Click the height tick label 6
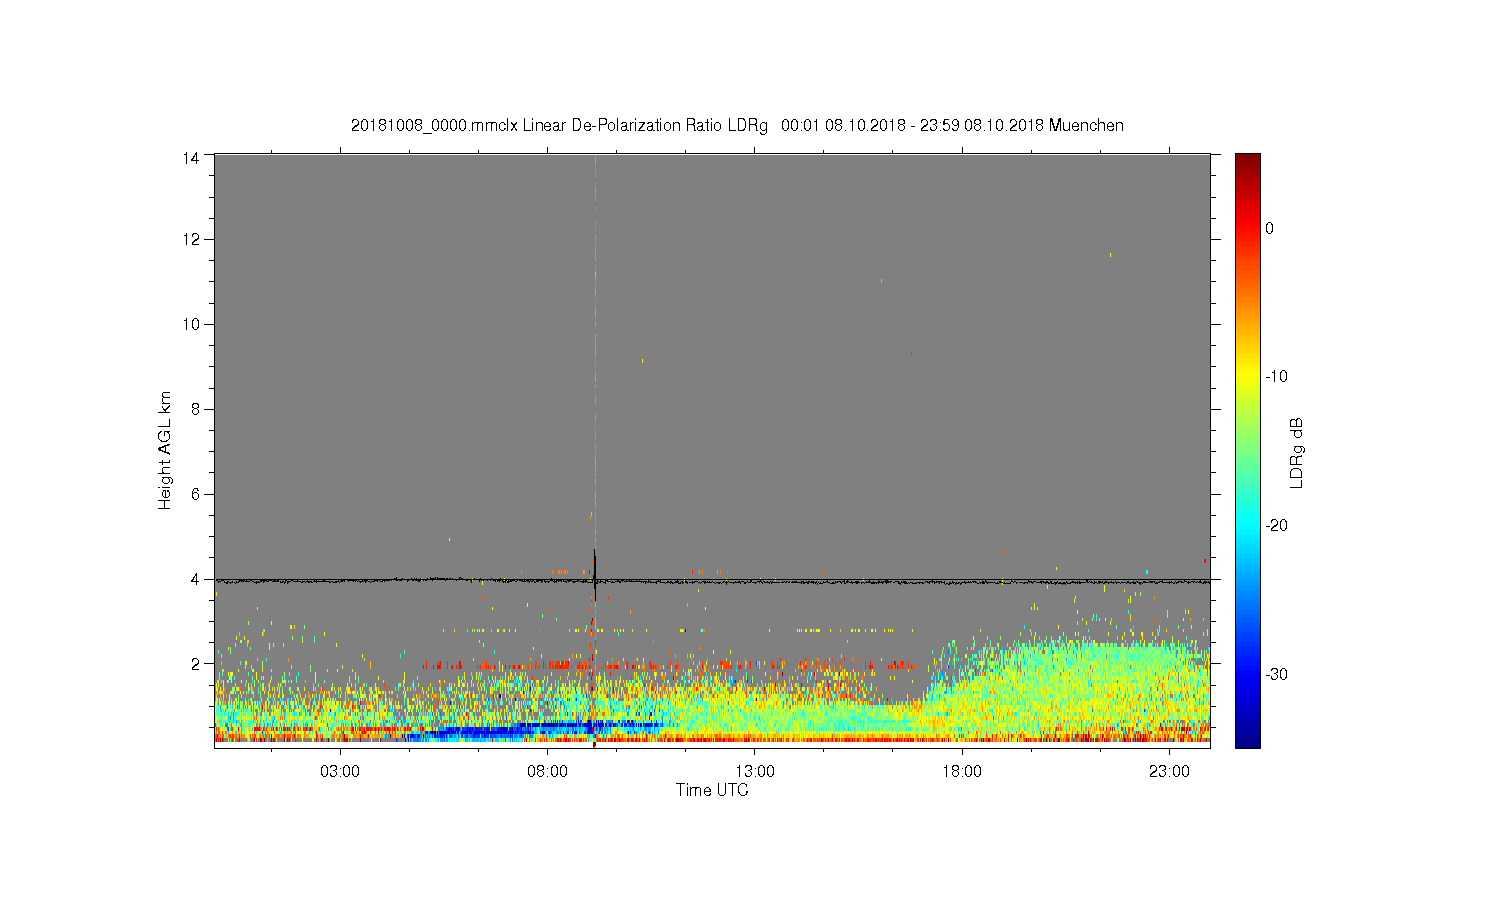 tap(195, 494)
